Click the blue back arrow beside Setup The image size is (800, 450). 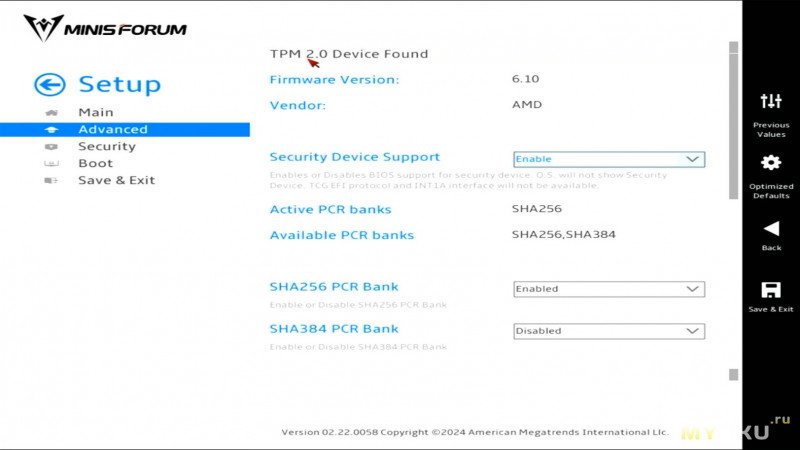pyautogui.click(x=49, y=84)
